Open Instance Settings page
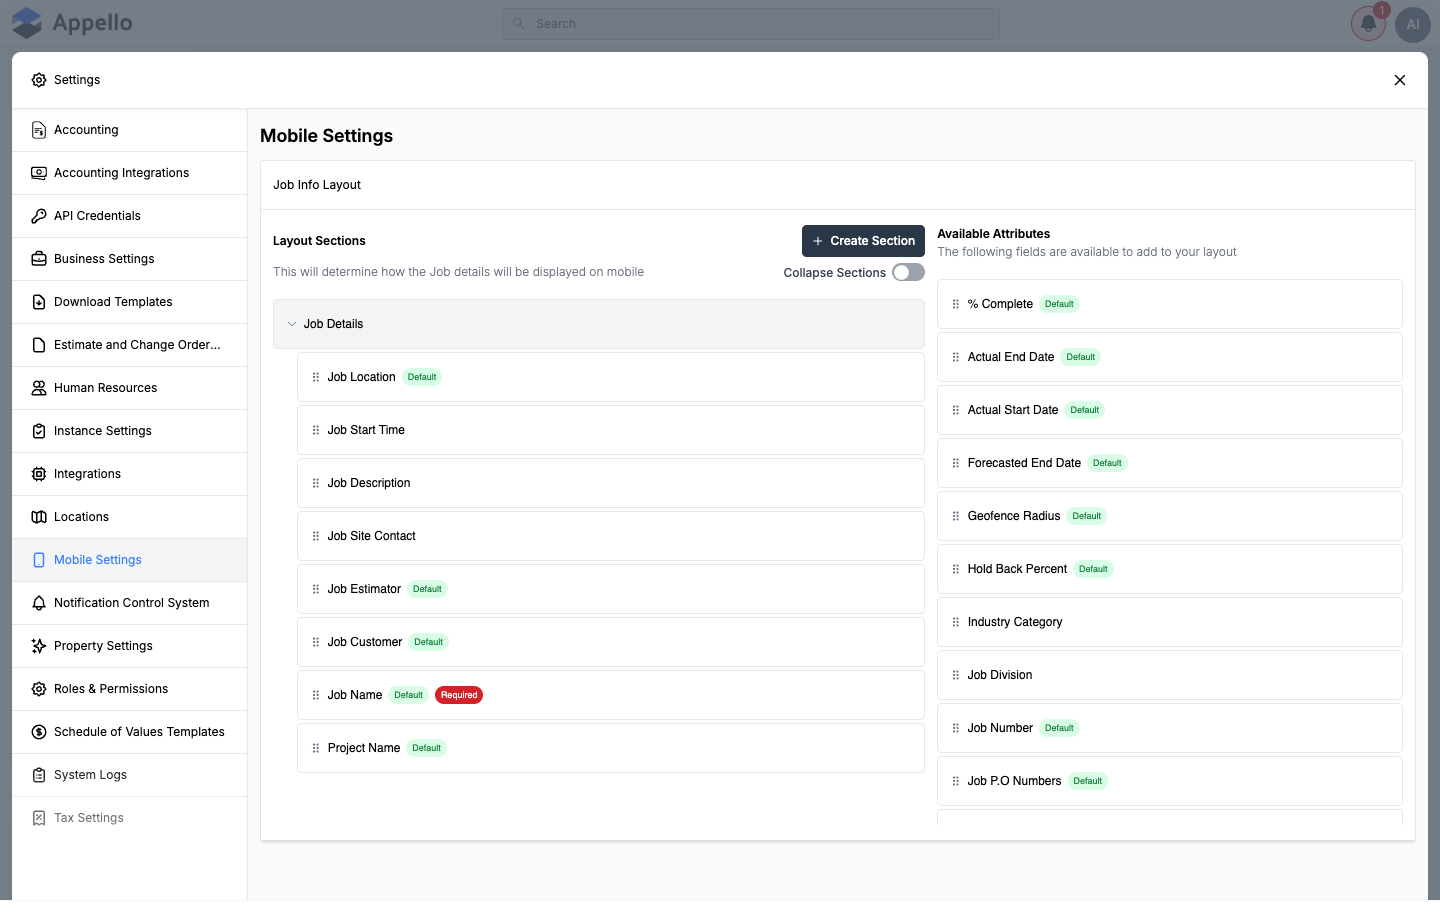 [x=130, y=431]
